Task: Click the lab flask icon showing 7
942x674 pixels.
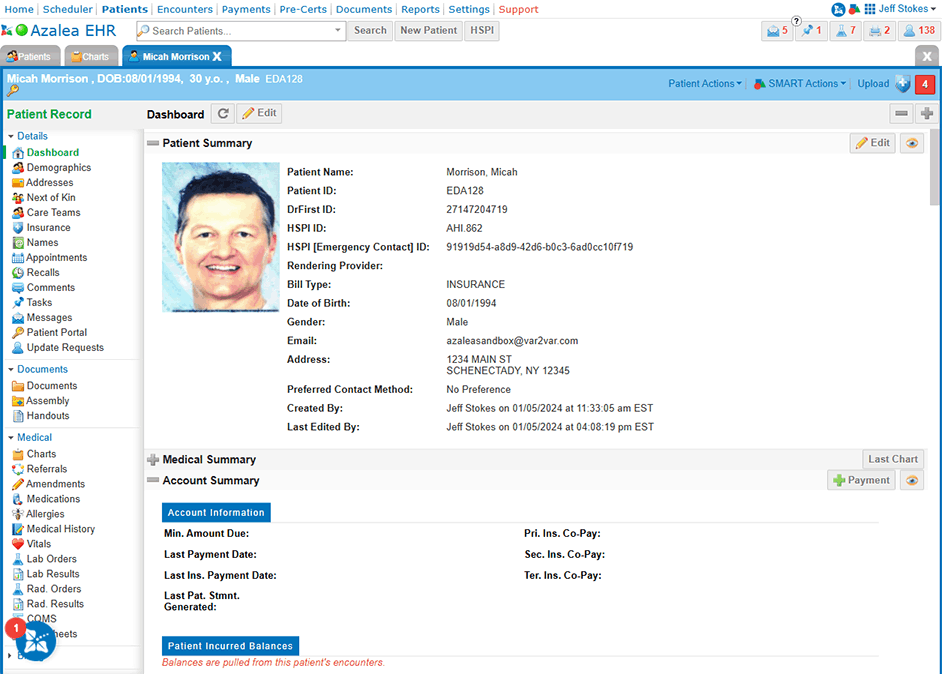Action: pyautogui.click(x=845, y=31)
